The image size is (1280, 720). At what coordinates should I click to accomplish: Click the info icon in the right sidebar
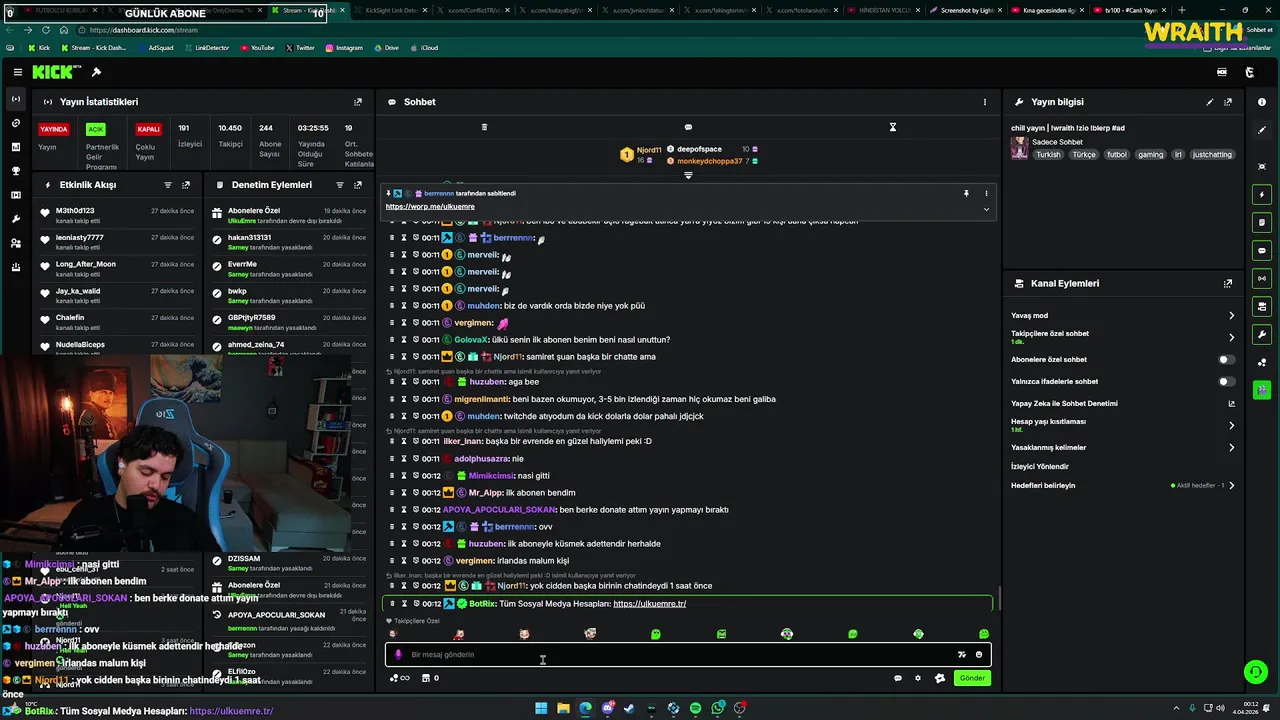click(1262, 102)
